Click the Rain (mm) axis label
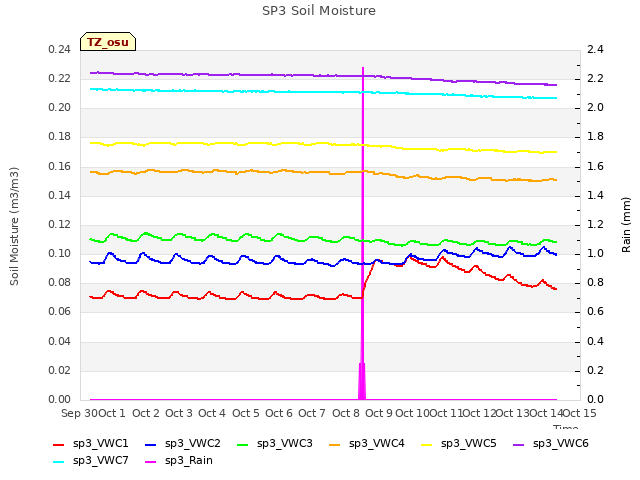The width and height of the screenshot is (640, 480). [x=626, y=225]
